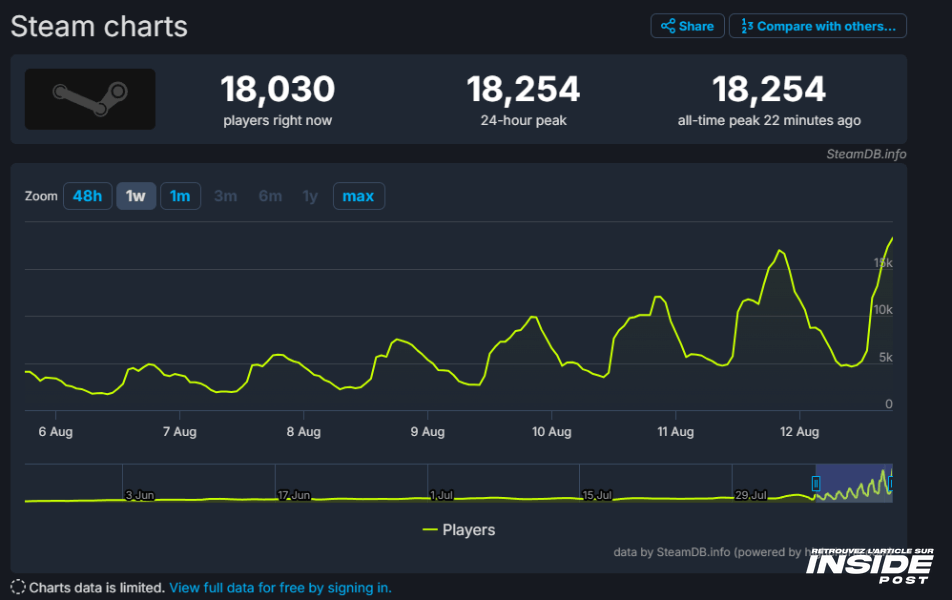The width and height of the screenshot is (952, 600).
Task: Zoom chart to max range
Action: pos(358,196)
